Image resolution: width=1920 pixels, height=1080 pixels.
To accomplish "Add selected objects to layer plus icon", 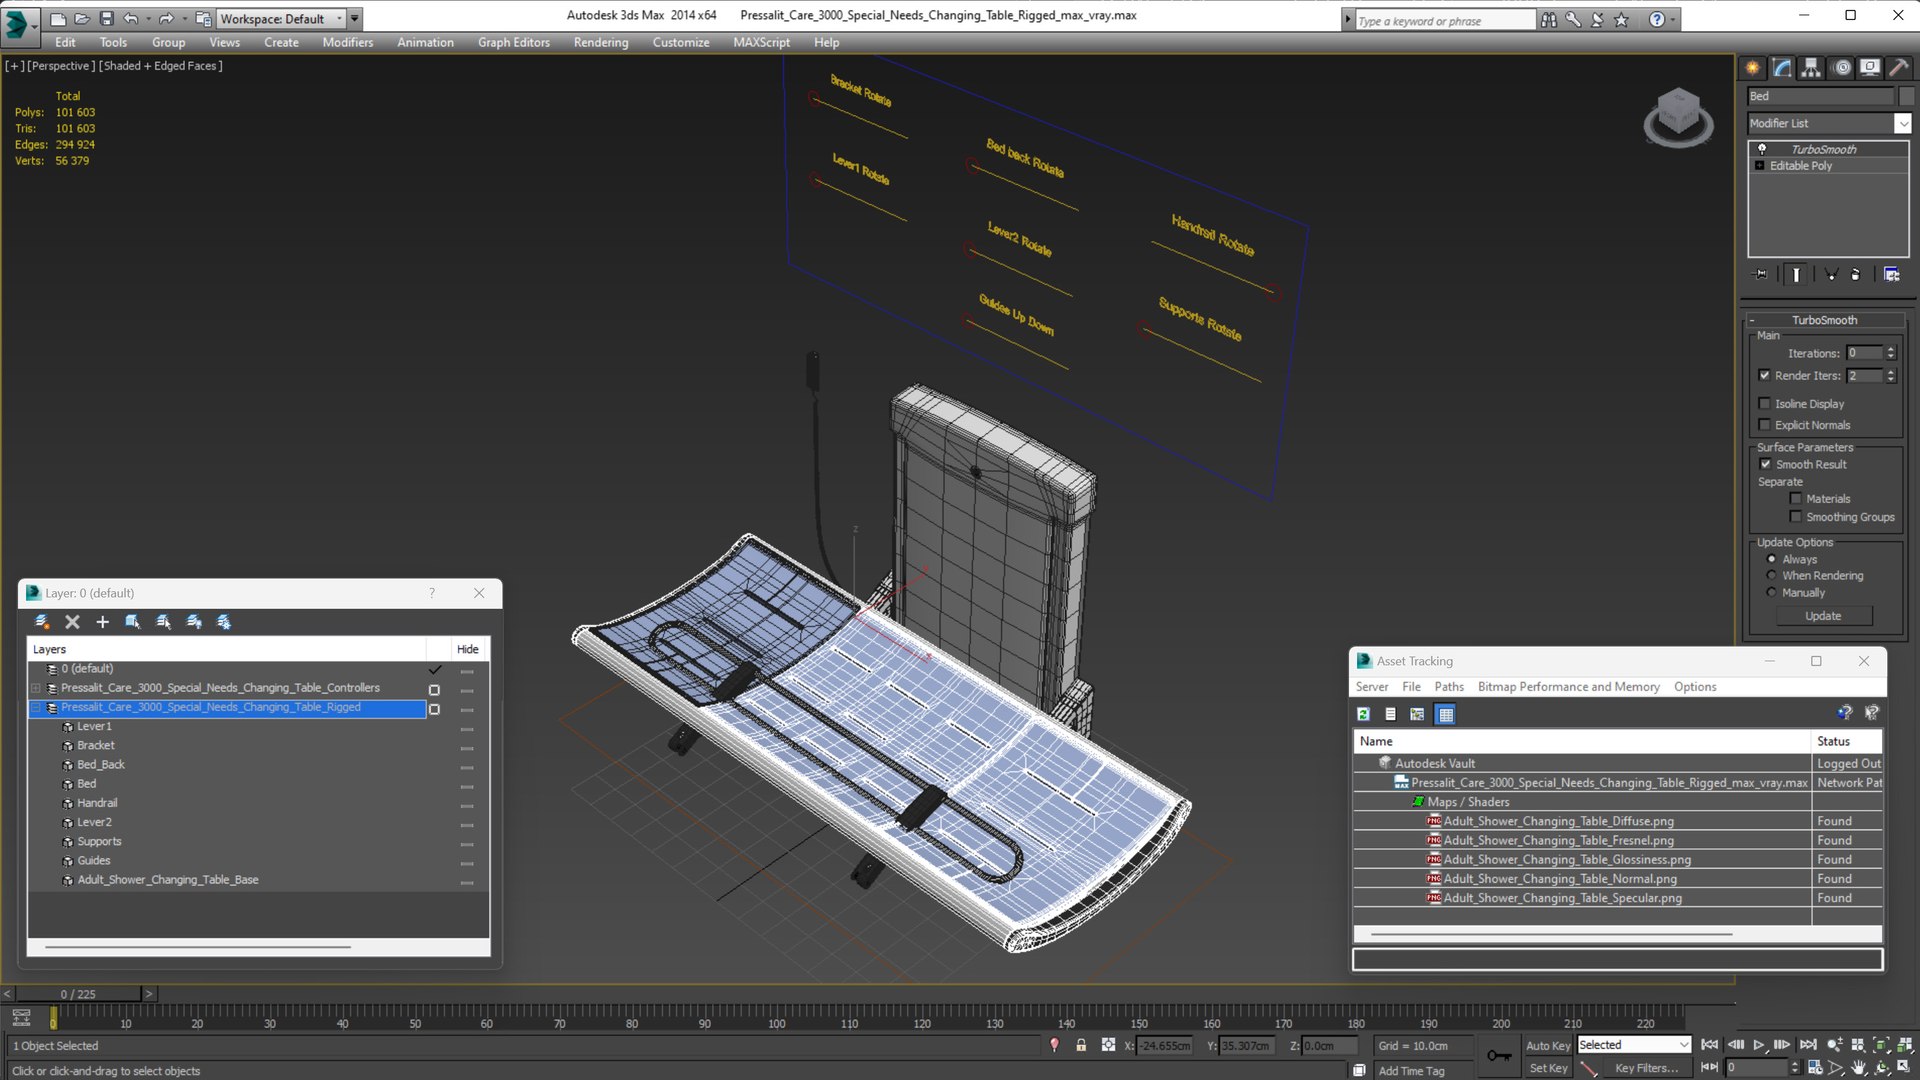I will [102, 622].
